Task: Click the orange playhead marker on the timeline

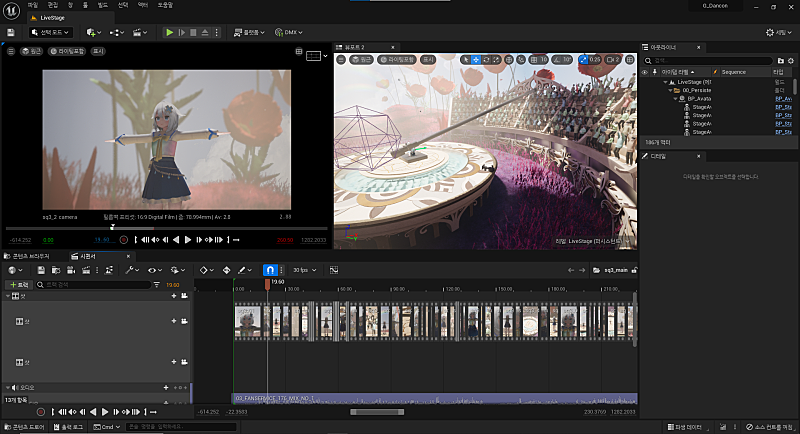Action: pos(267,284)
